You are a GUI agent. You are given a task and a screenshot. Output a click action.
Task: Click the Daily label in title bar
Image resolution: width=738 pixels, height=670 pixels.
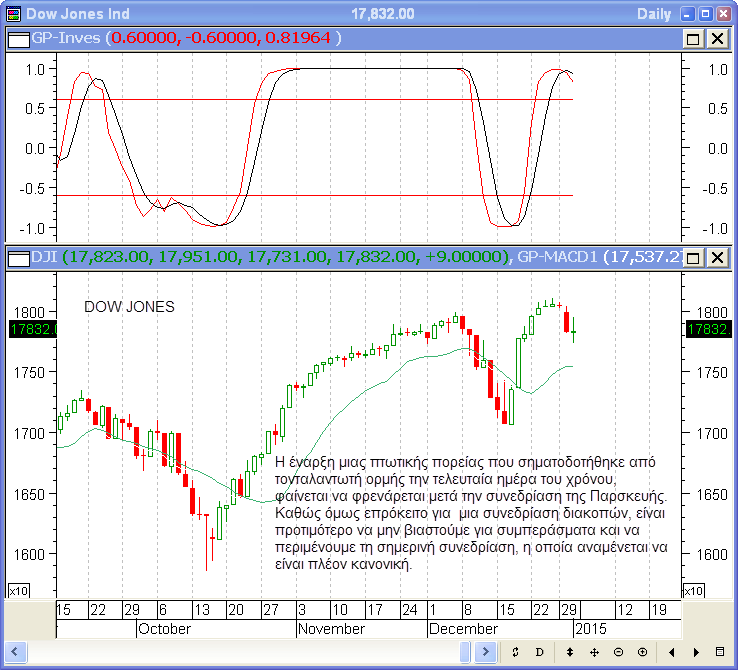[x=654, y=14]
